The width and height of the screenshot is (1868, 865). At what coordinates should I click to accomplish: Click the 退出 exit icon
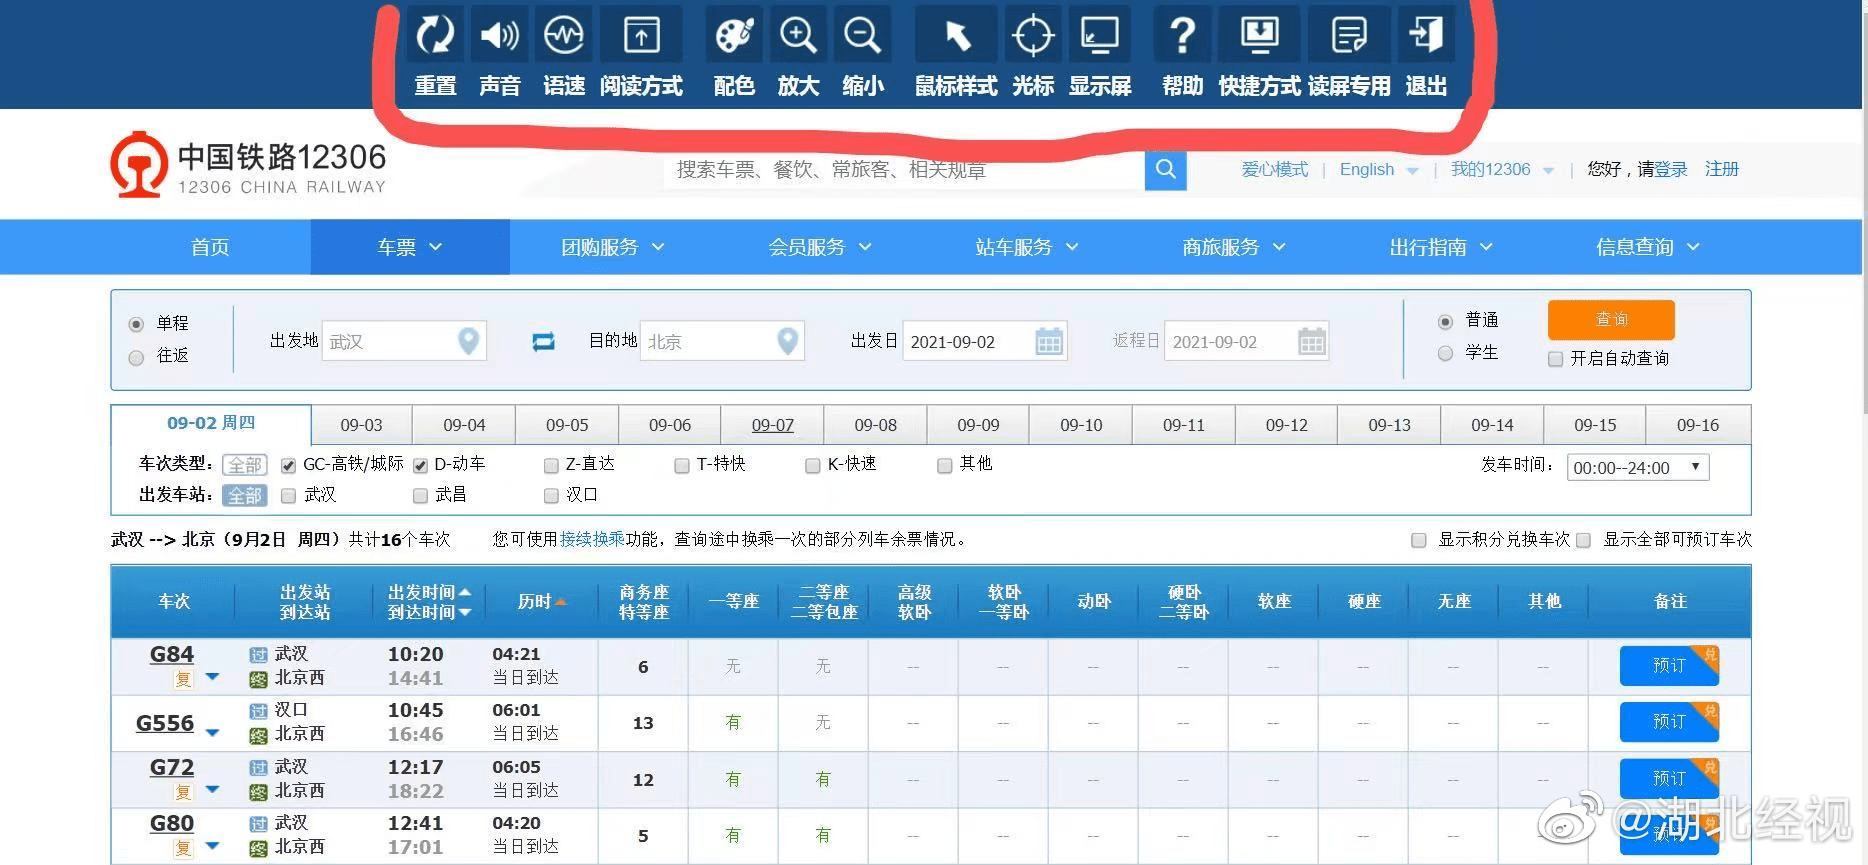tap(1426, 37)
